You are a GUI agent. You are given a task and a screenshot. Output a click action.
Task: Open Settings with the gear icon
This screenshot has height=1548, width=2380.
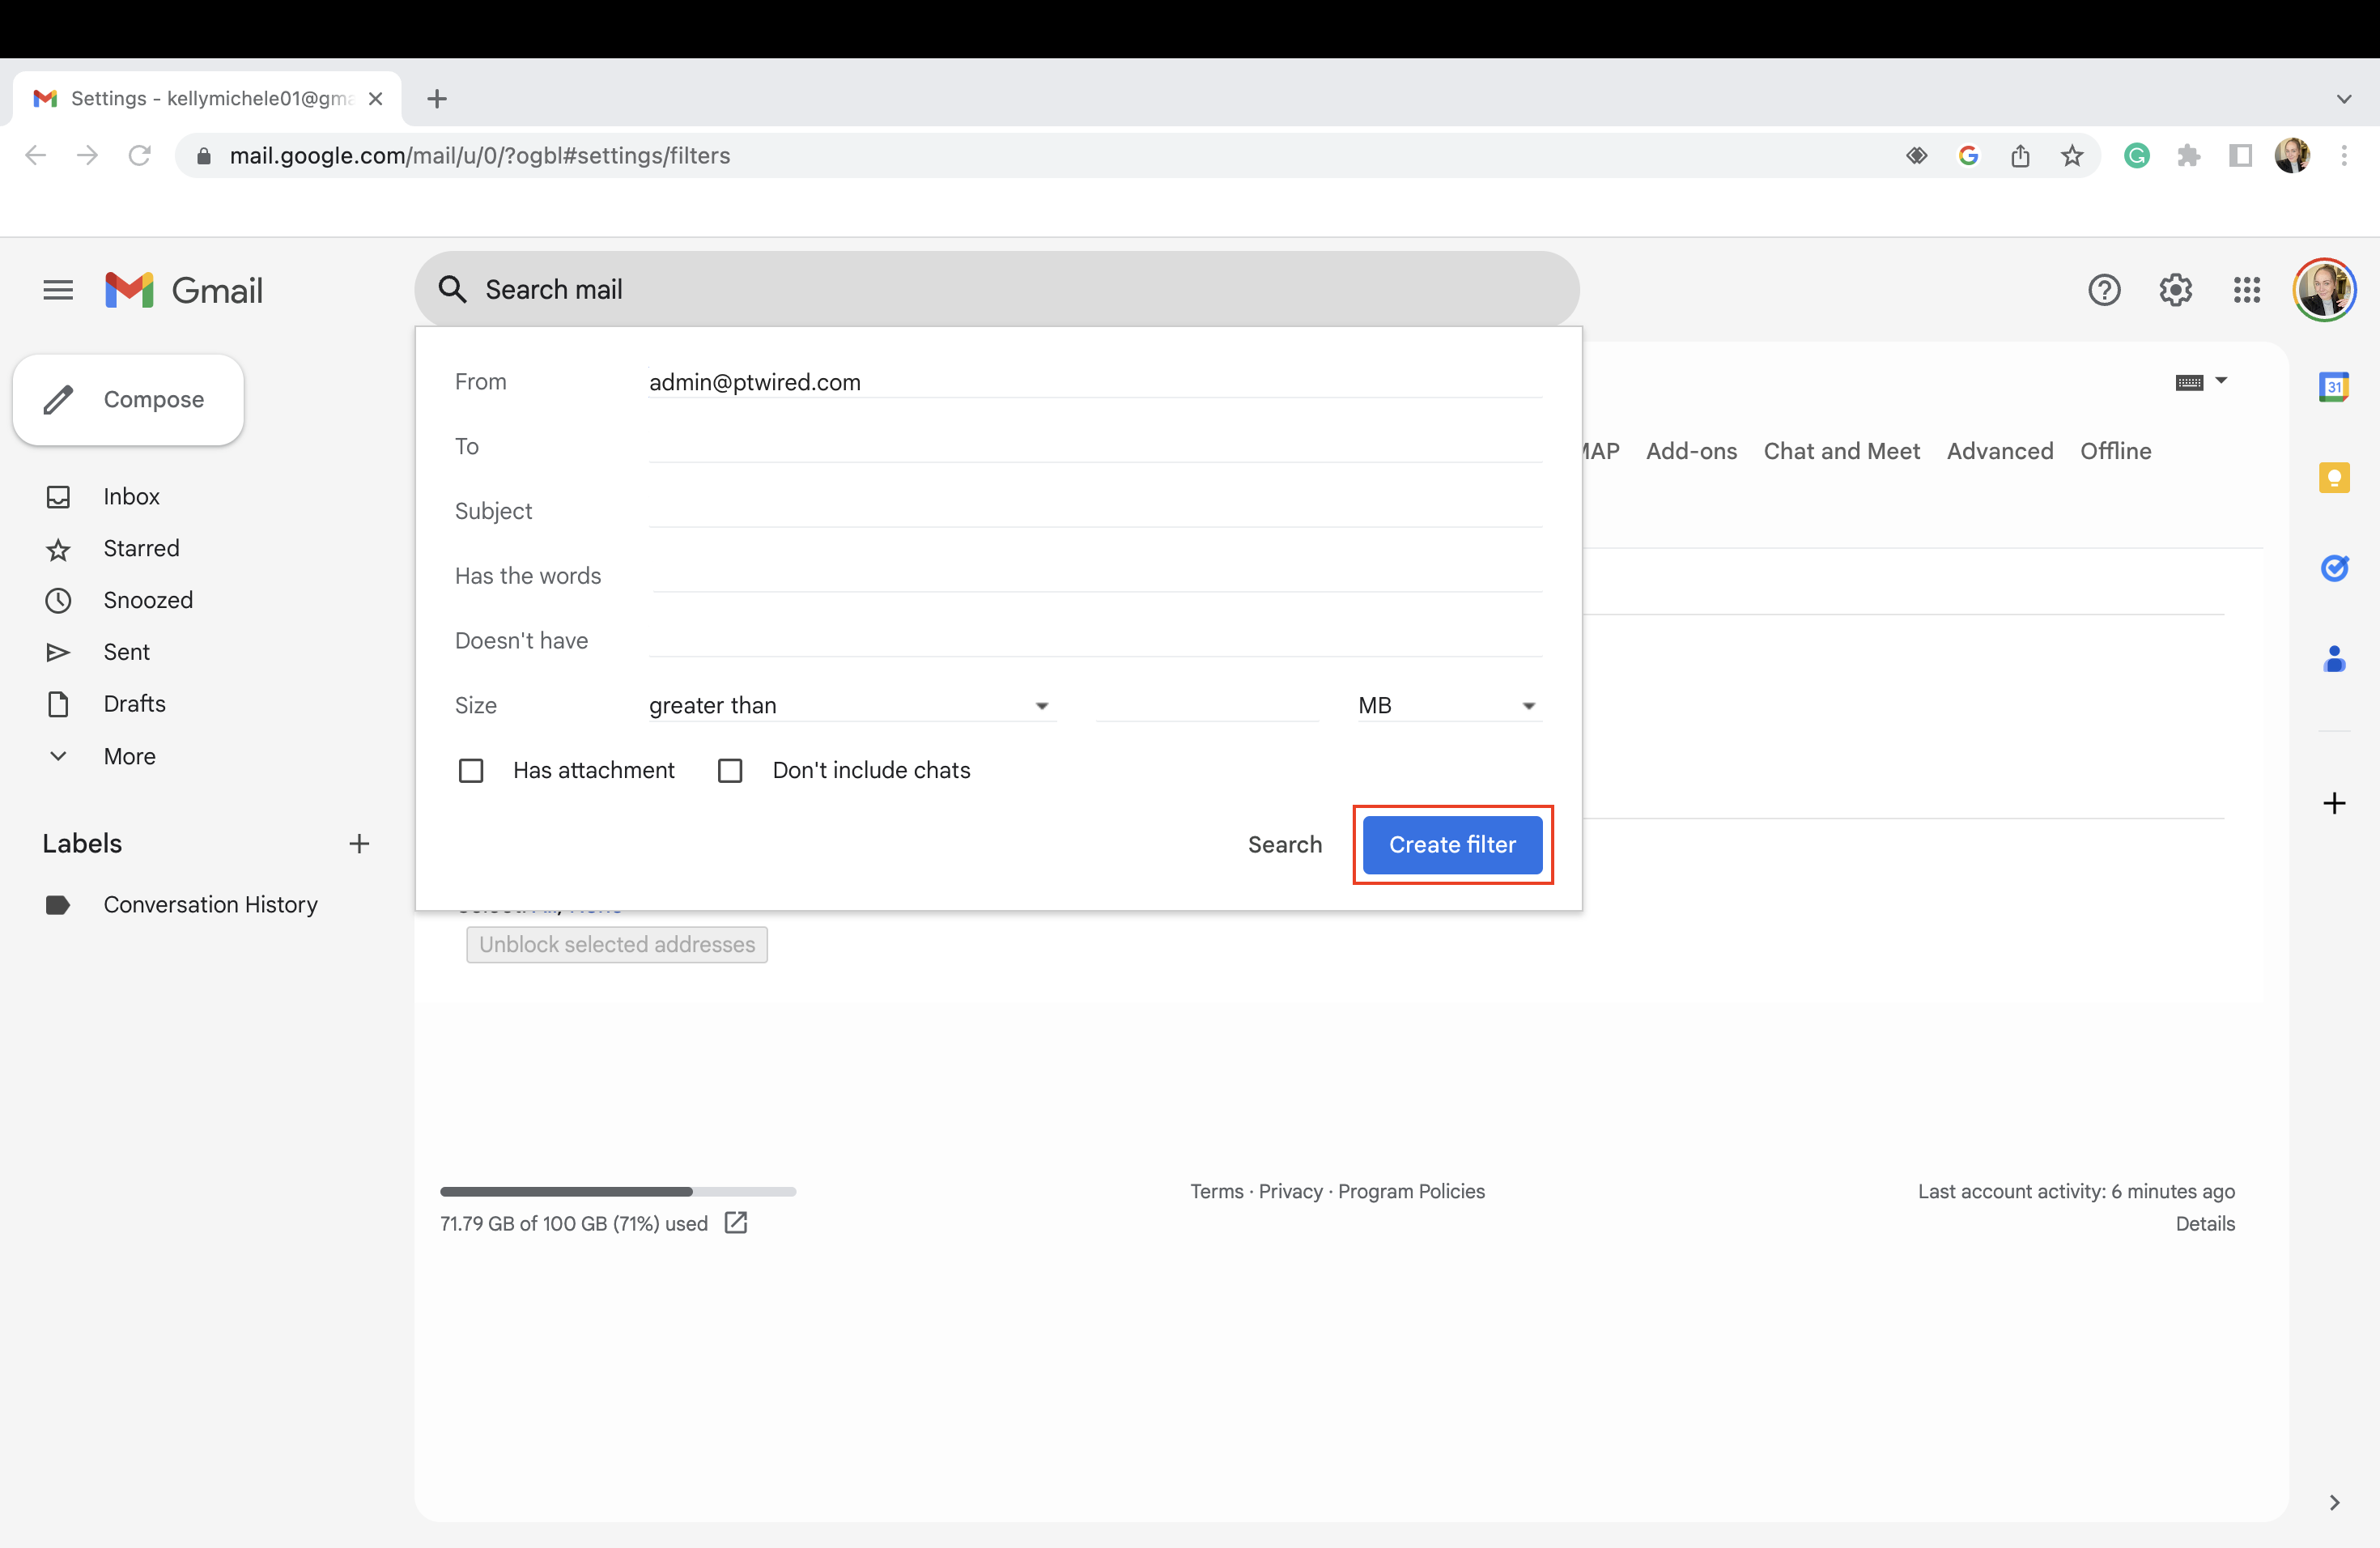2175,290
